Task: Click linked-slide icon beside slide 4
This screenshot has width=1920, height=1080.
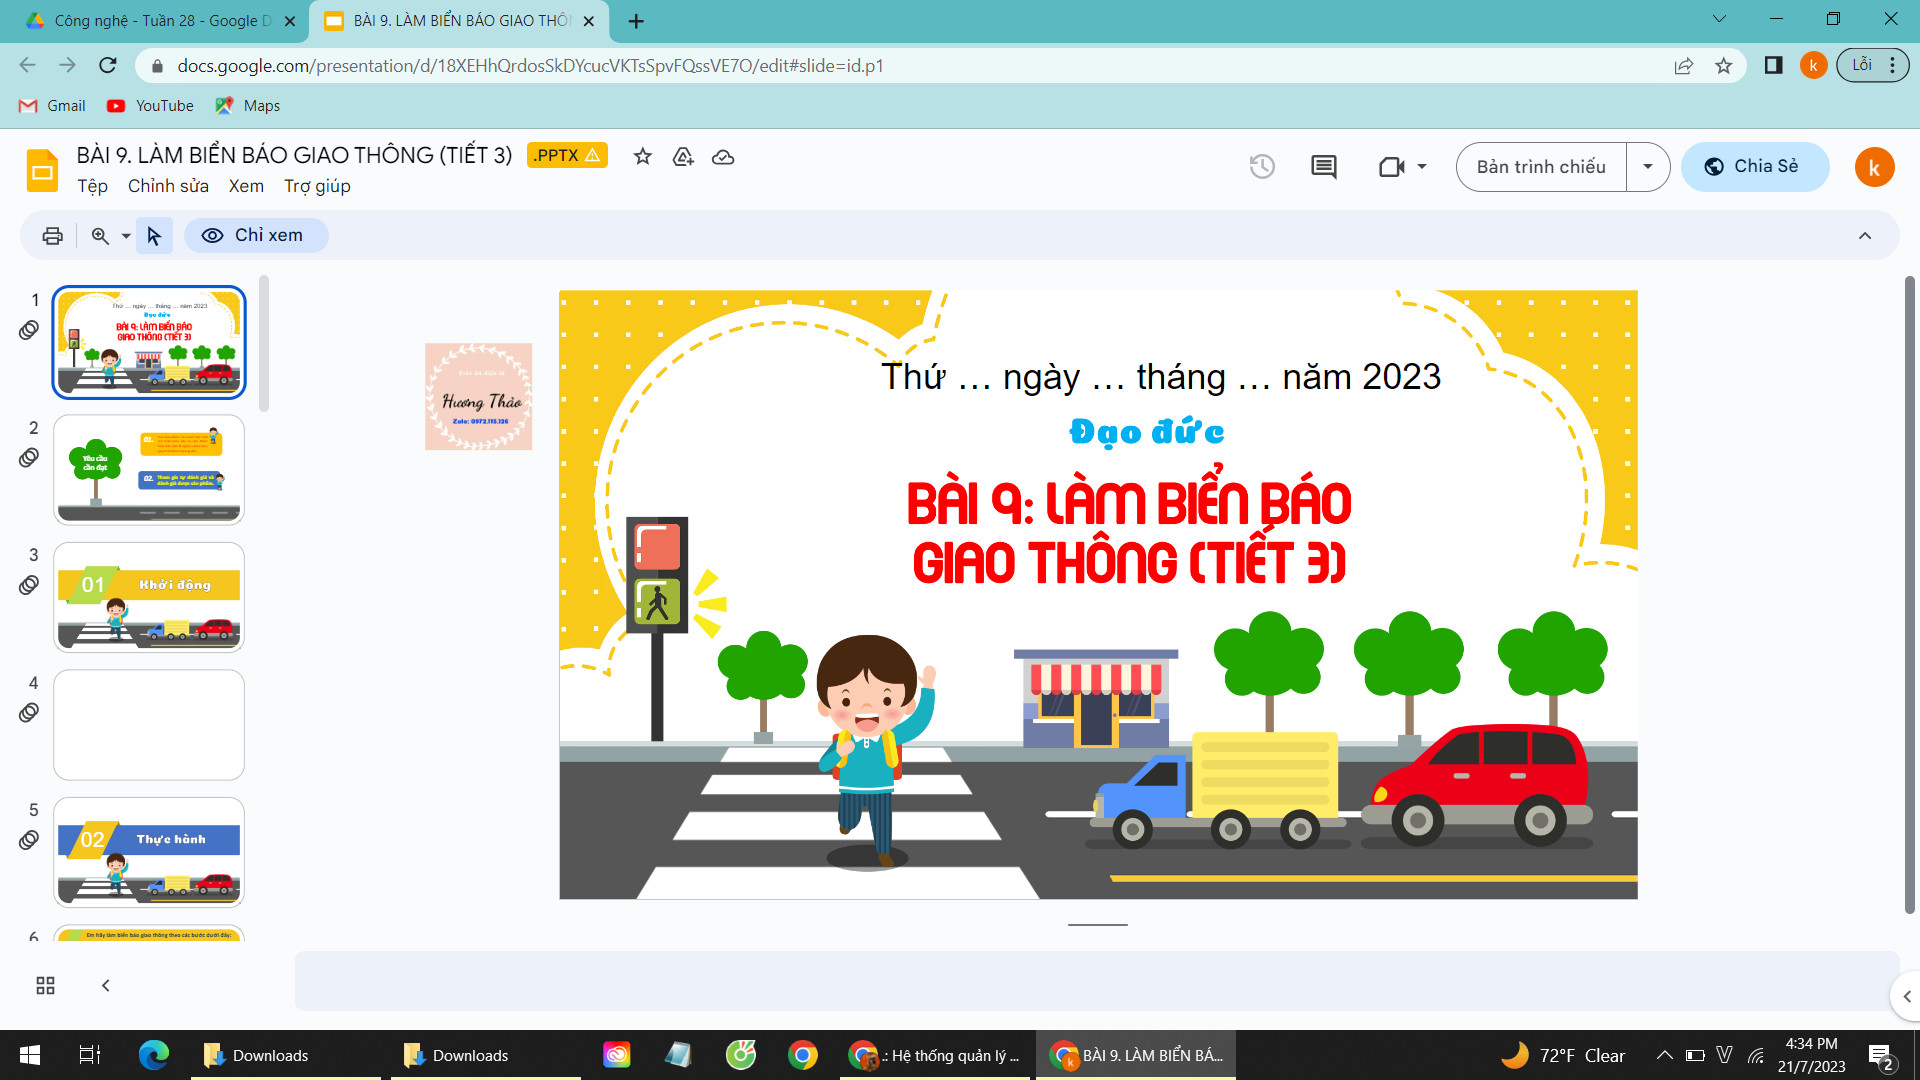Action: [29, 713]
